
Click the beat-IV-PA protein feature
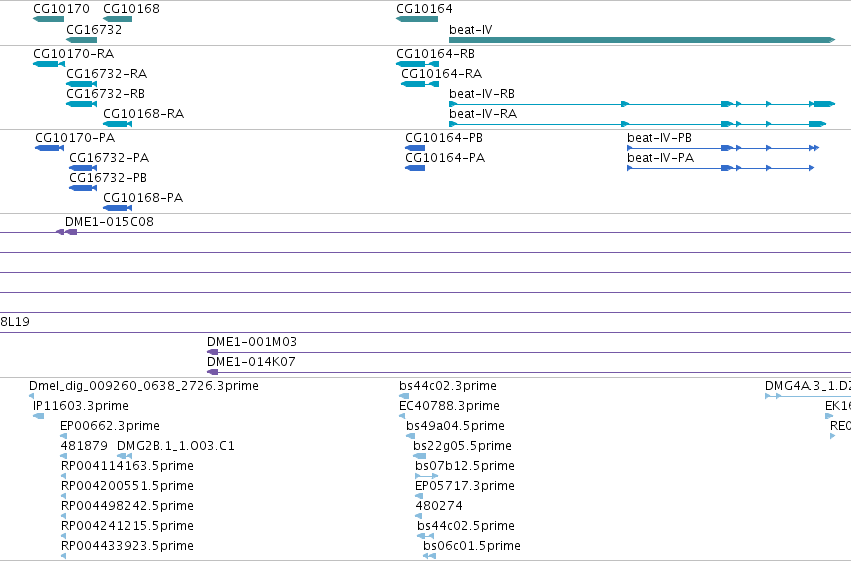(x=720, y=168)
